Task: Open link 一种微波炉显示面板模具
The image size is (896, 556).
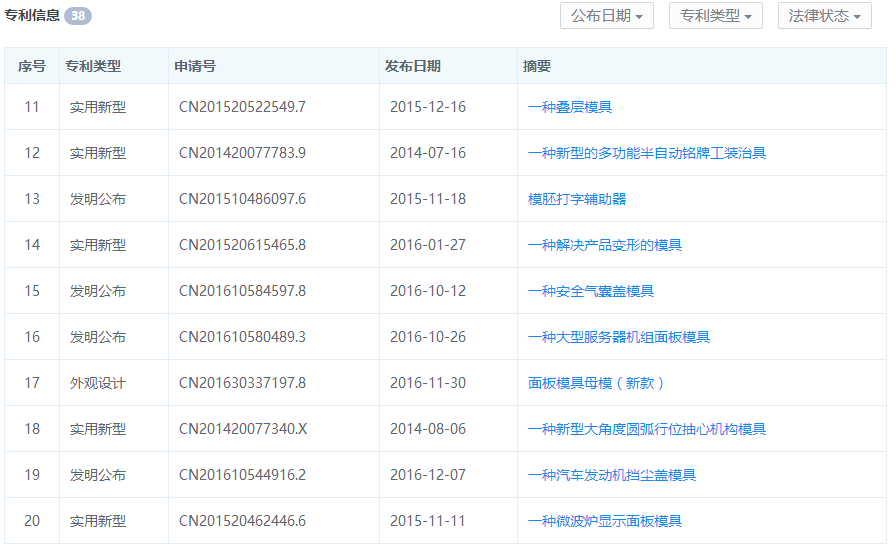Action: pyautogui.click(x=605, y=521)
